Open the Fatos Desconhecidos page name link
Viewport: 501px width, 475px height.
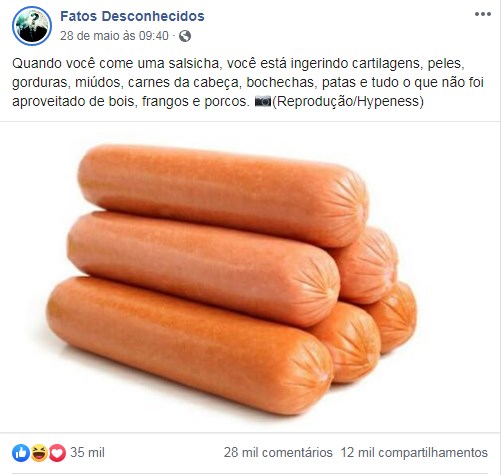click(132, 16)
